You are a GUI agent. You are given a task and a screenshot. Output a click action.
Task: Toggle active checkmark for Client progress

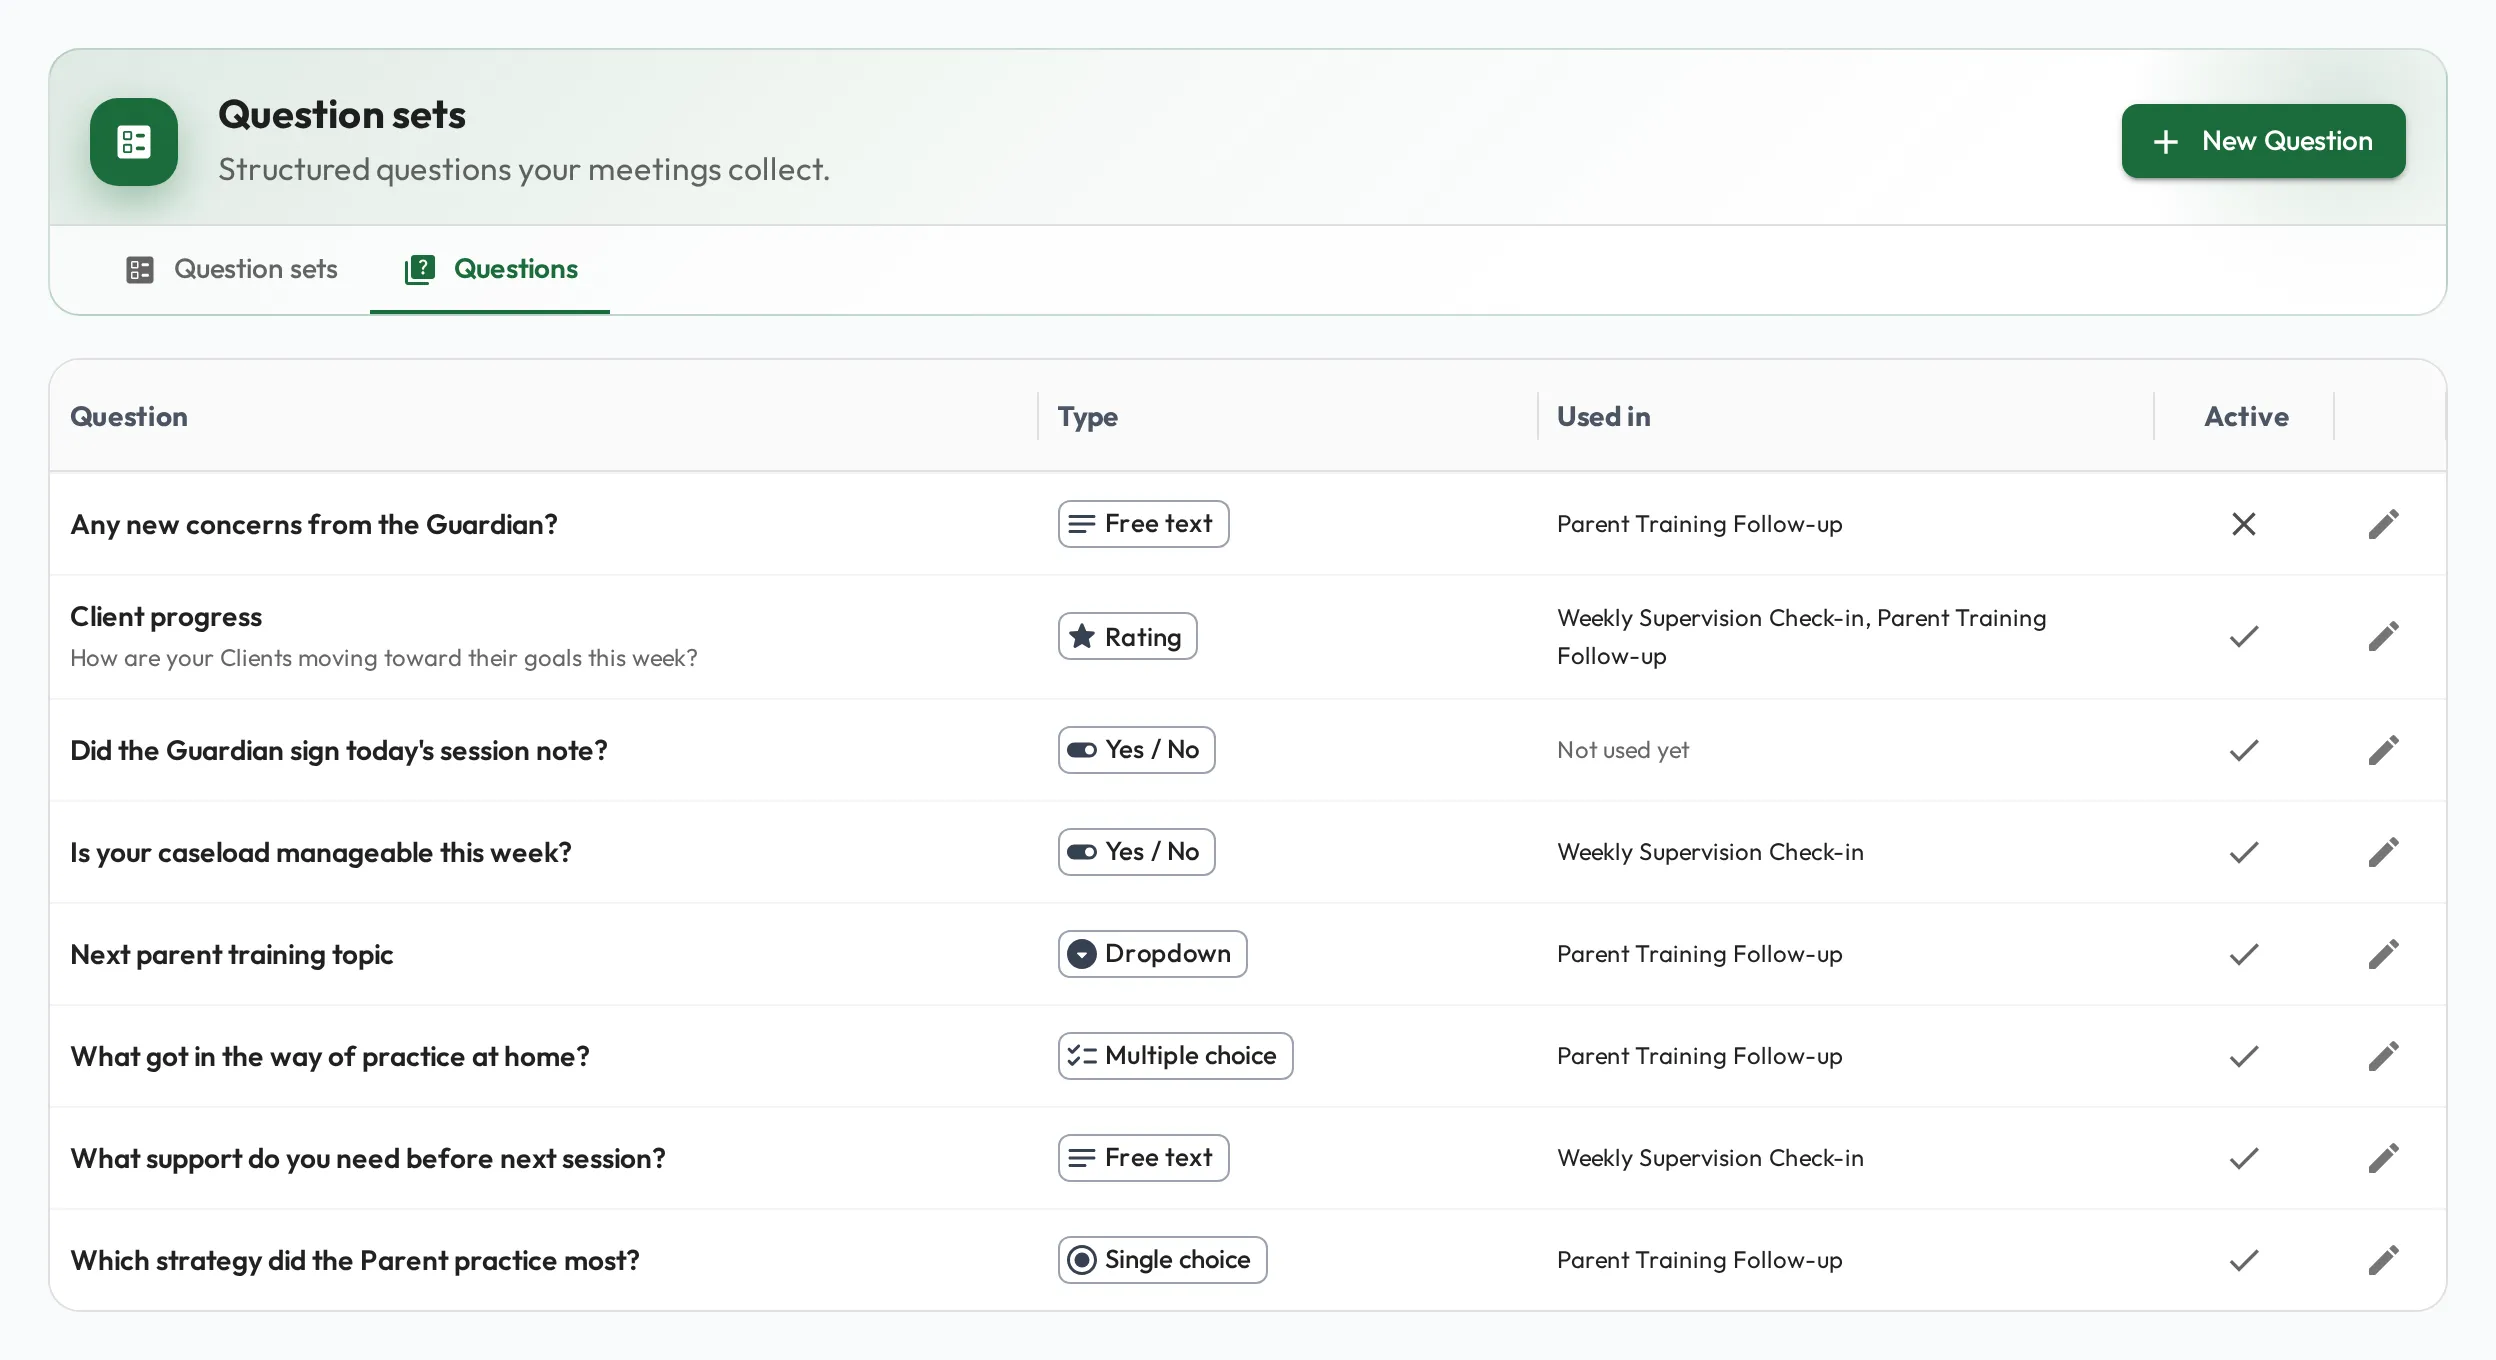[x=2243, y=636]
